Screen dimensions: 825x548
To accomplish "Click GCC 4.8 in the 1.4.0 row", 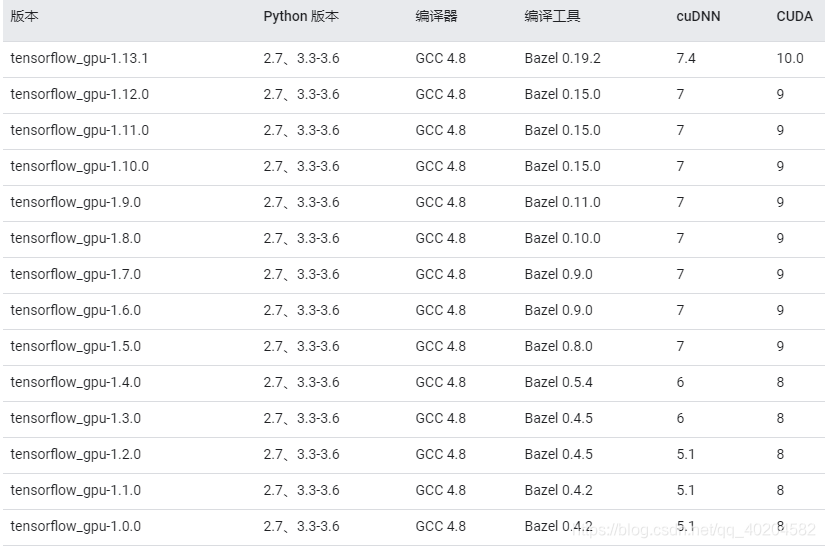I will coord(440,382).
